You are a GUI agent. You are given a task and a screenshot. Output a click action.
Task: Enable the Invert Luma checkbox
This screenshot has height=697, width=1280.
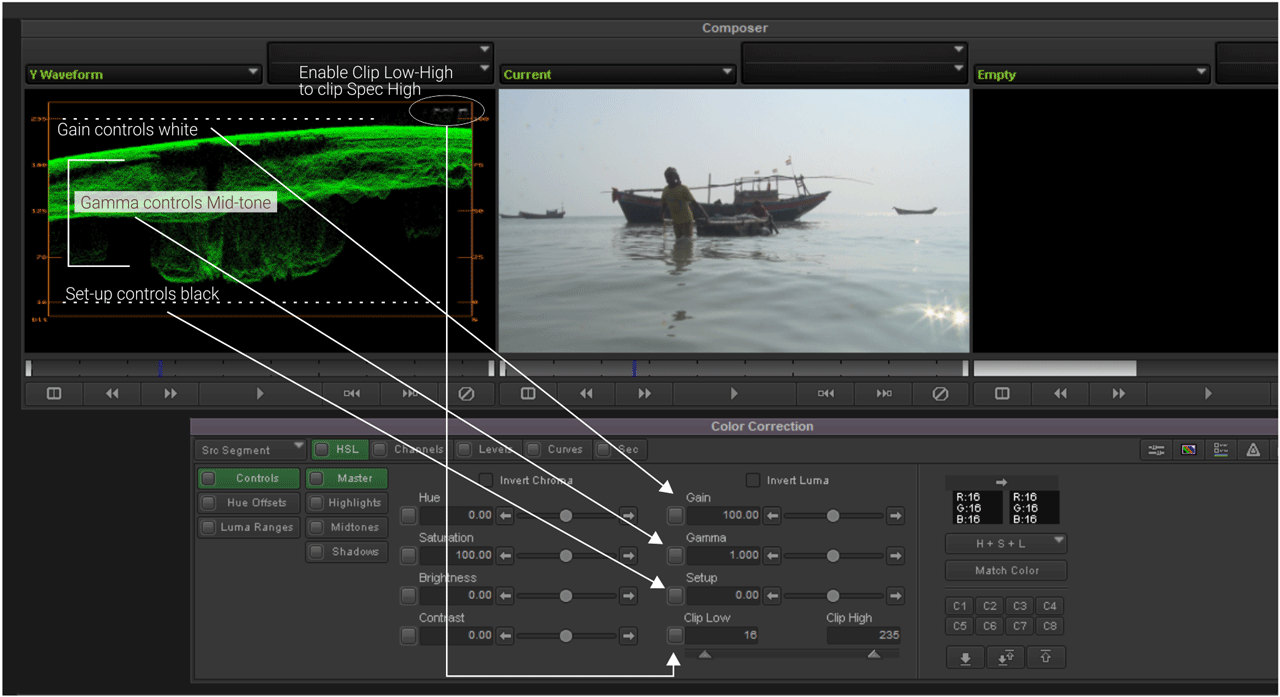tap(752, 480)
